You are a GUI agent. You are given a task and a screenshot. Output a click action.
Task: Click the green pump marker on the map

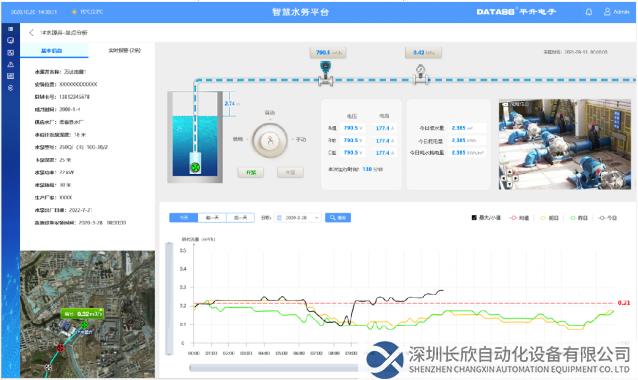point(84,325)
